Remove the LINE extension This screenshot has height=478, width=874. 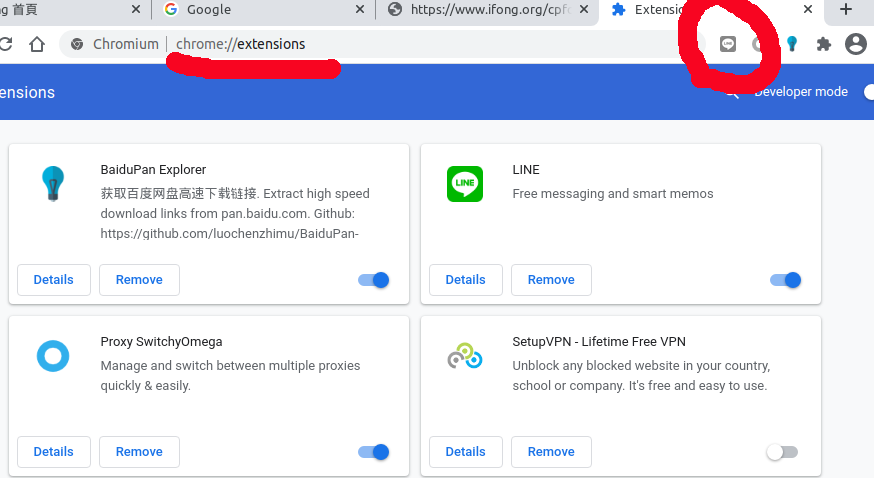coord(551,280)
